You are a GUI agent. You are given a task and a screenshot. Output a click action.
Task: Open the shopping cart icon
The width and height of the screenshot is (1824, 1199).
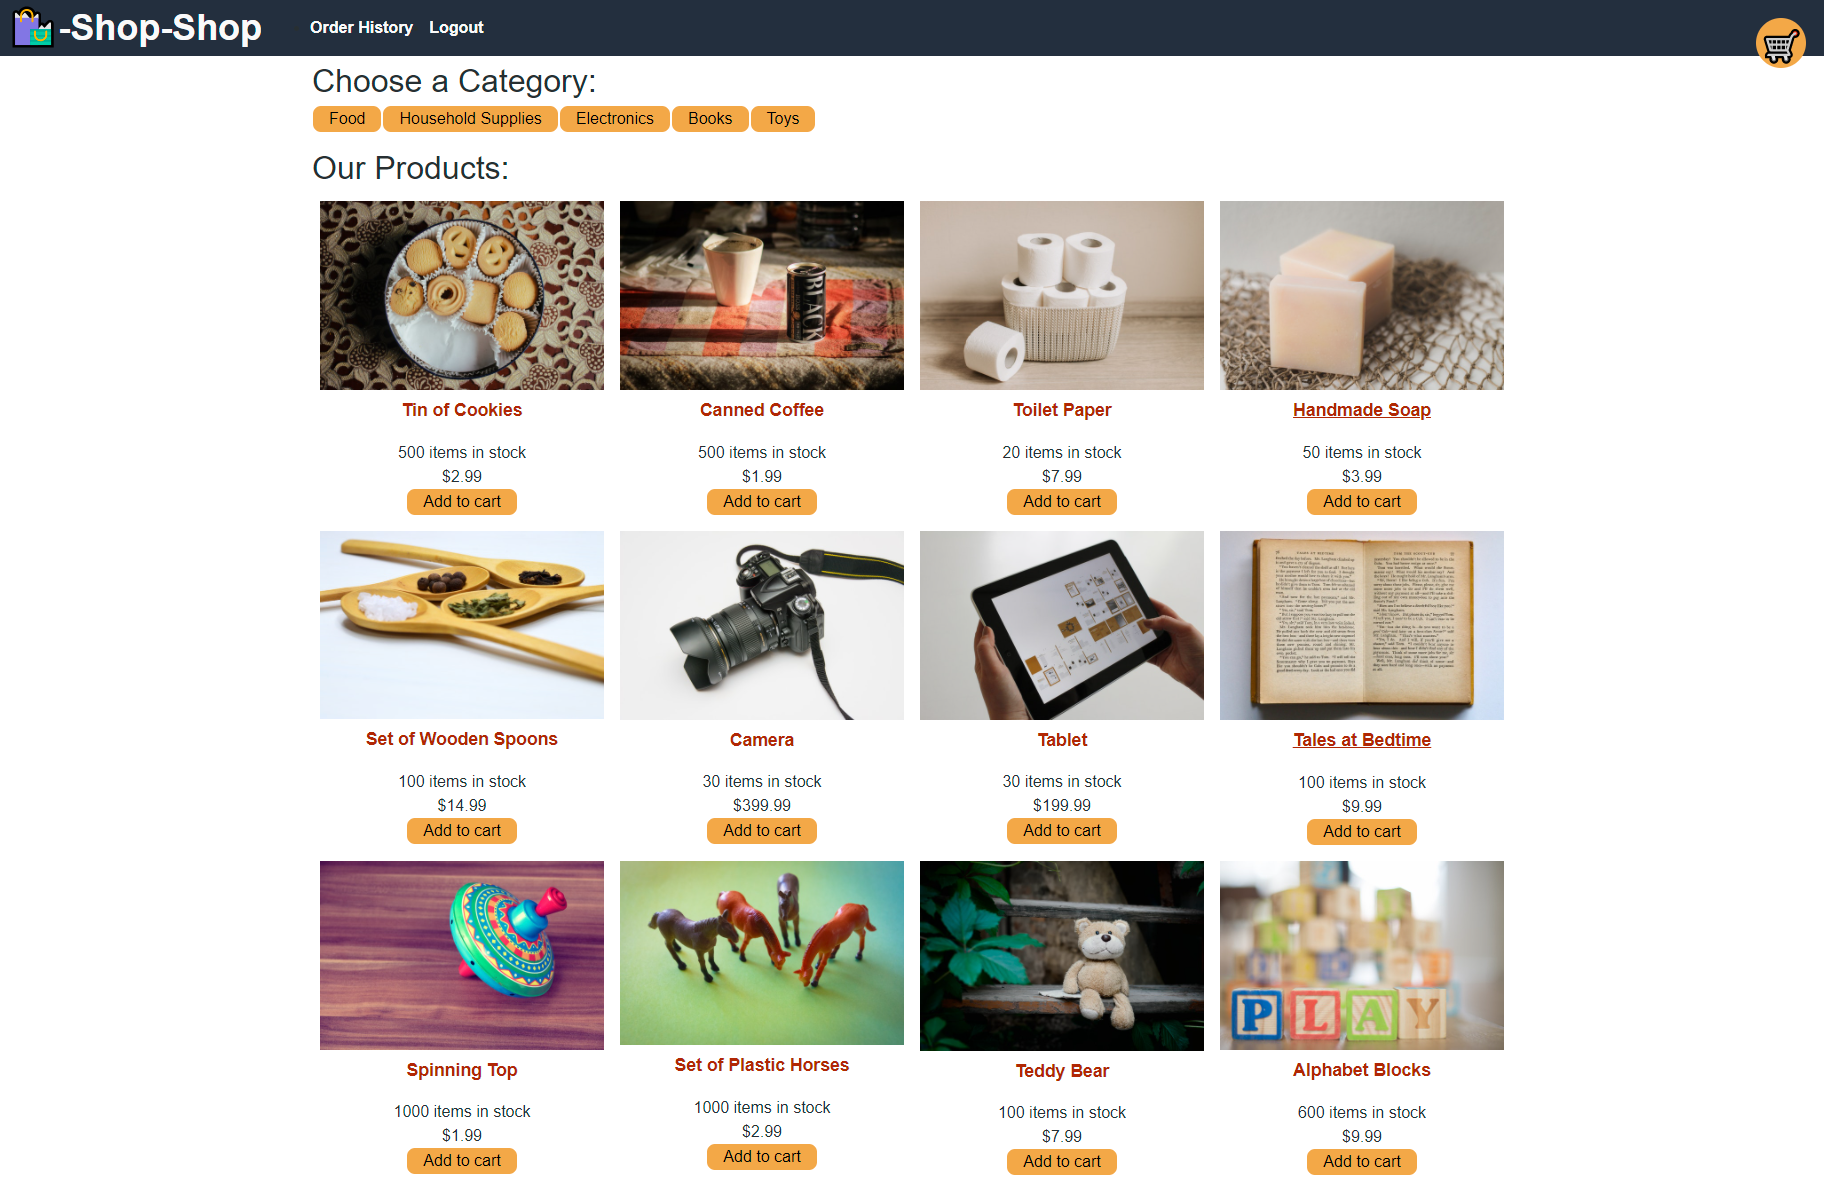coord(1780,43)
